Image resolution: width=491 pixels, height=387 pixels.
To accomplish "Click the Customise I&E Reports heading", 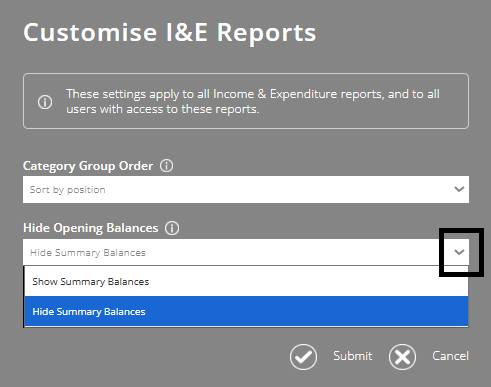I will click(x=170, y=33).
